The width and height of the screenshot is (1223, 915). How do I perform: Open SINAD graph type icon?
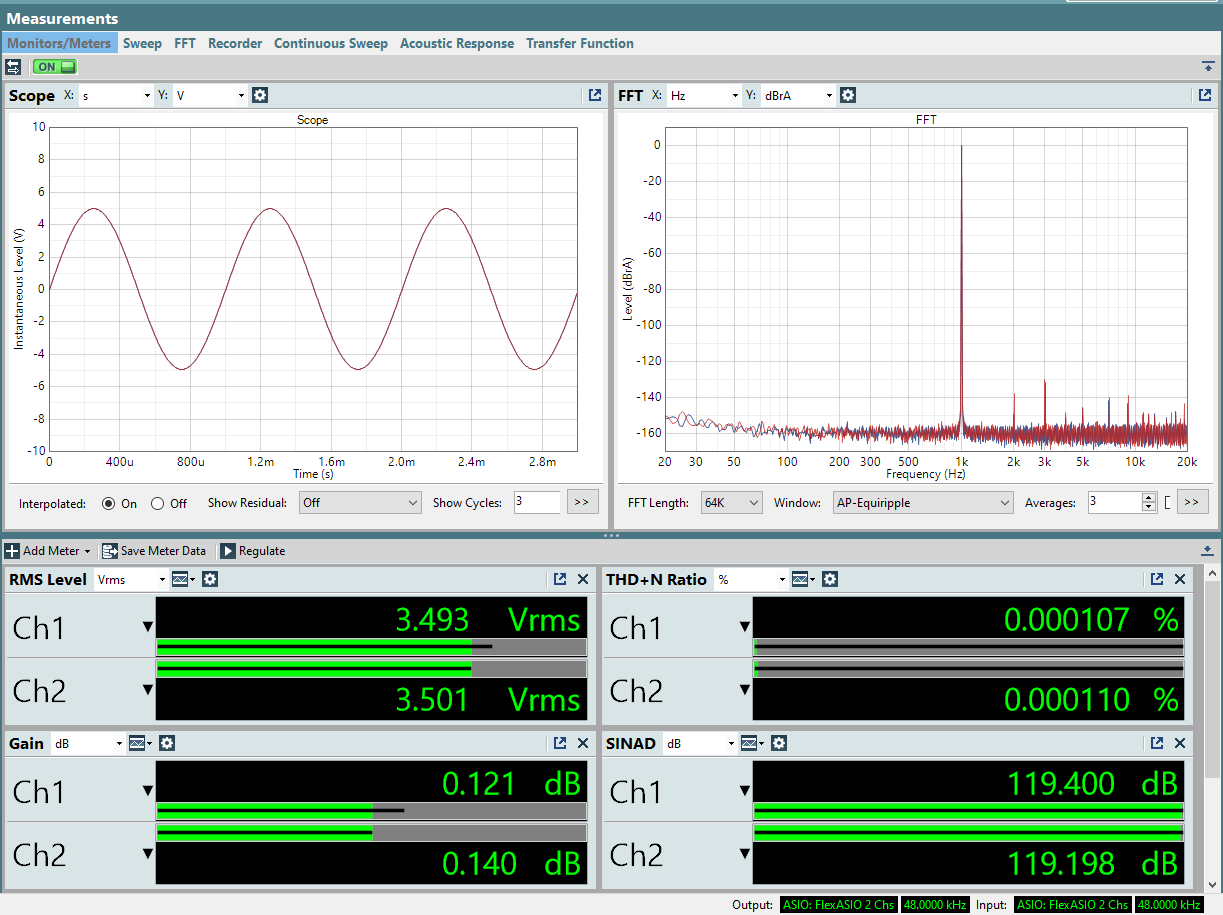[x=753, y=743]
